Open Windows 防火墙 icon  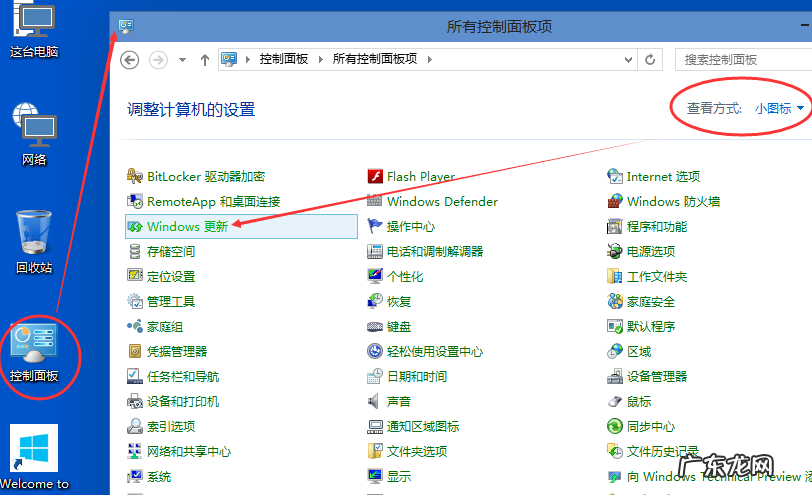click(x=615, y=201)
